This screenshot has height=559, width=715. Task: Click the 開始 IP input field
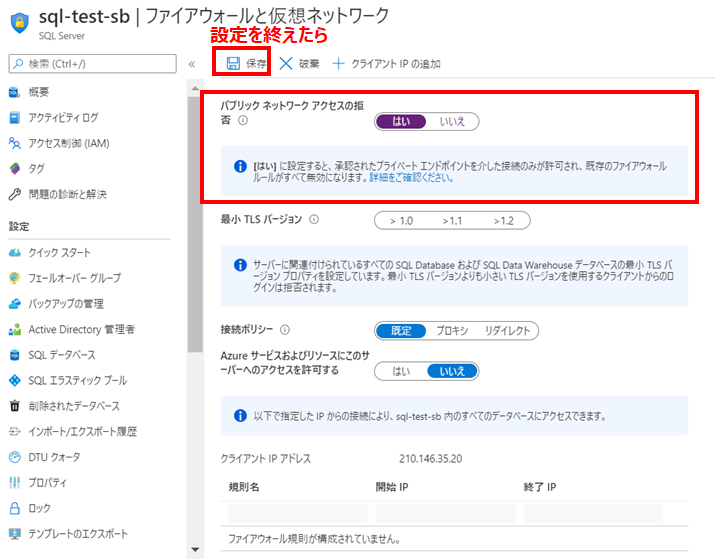click(445, 513)
